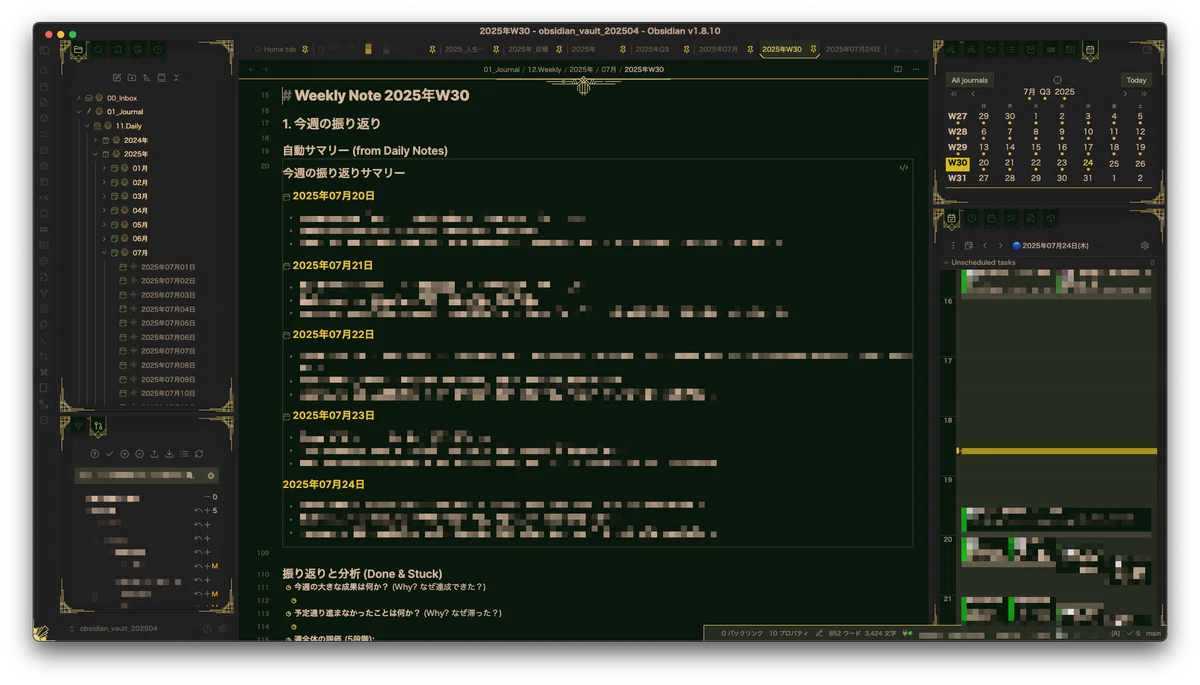Click the new note icon in file explorer
1200x685 pixels.
(x=117, y=77)
